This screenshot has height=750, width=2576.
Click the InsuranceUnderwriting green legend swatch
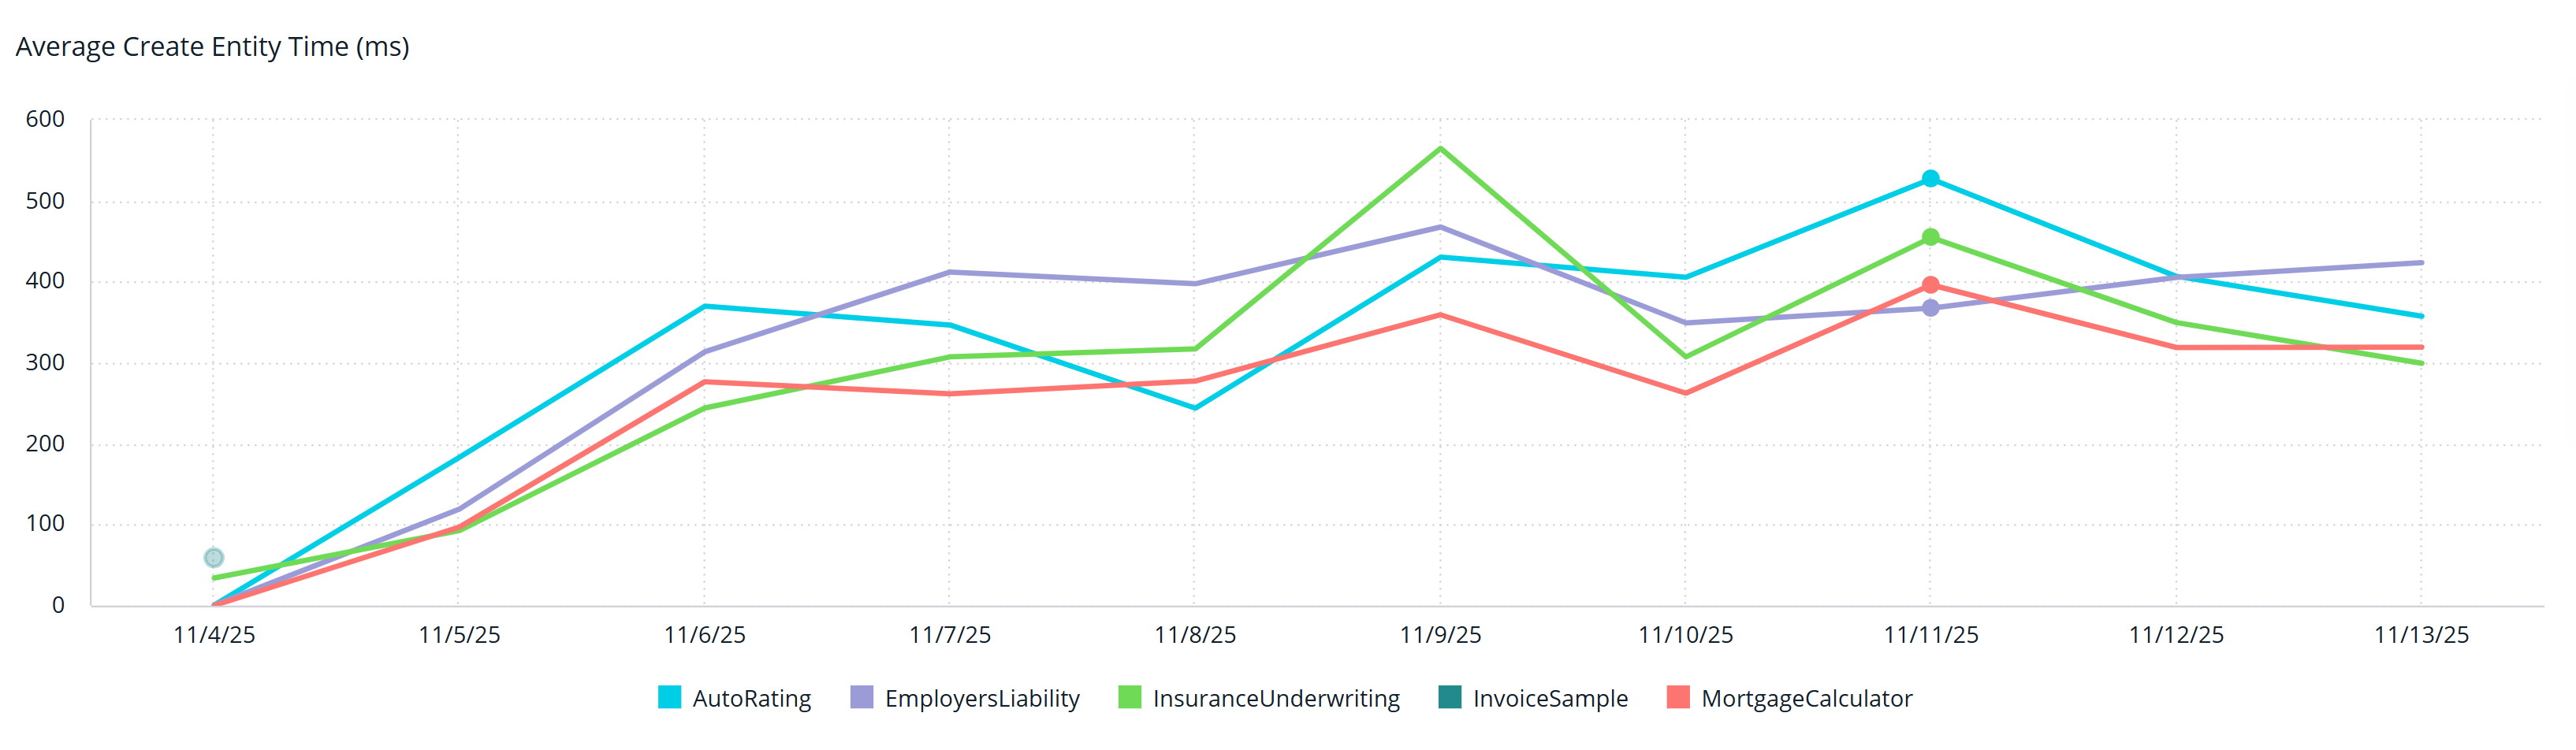[x=1129, y=697]
